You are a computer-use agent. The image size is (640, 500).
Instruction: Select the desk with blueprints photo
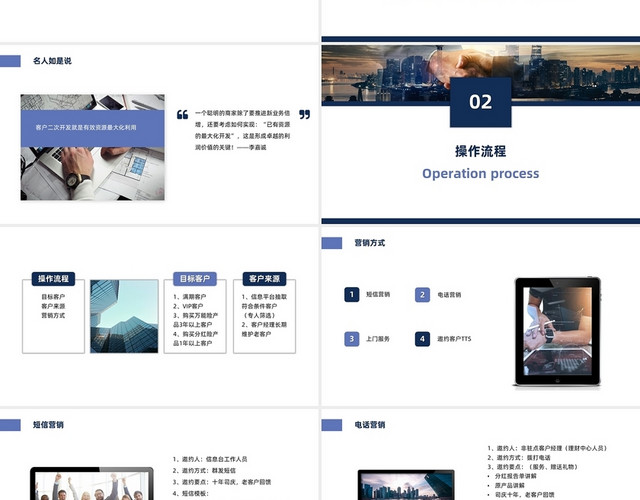[93, 147]
